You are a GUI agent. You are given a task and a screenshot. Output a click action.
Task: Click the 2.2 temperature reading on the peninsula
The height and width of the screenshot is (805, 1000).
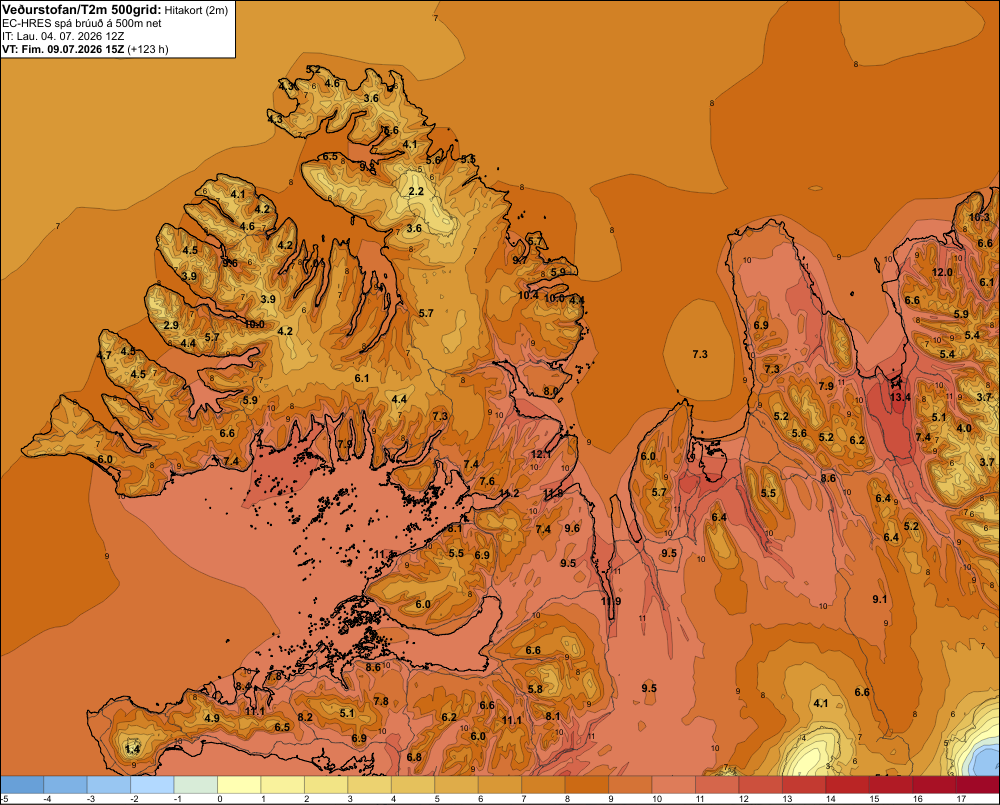point(416,191)
